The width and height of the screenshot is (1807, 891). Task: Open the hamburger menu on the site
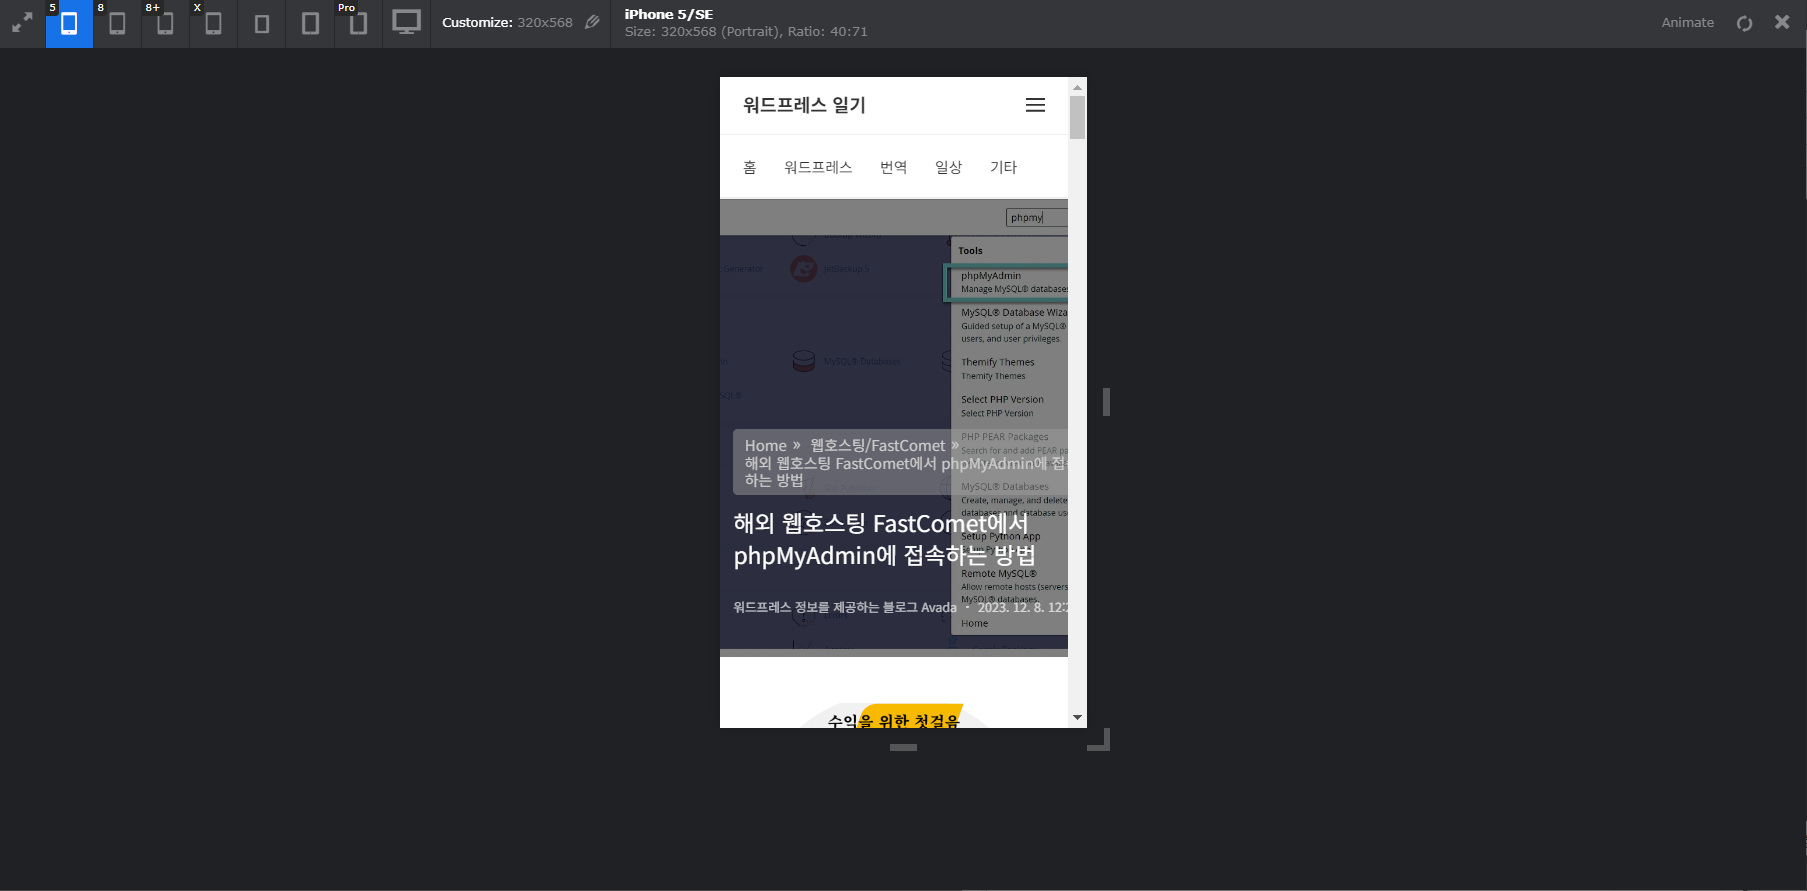[x=1035, y=105]
